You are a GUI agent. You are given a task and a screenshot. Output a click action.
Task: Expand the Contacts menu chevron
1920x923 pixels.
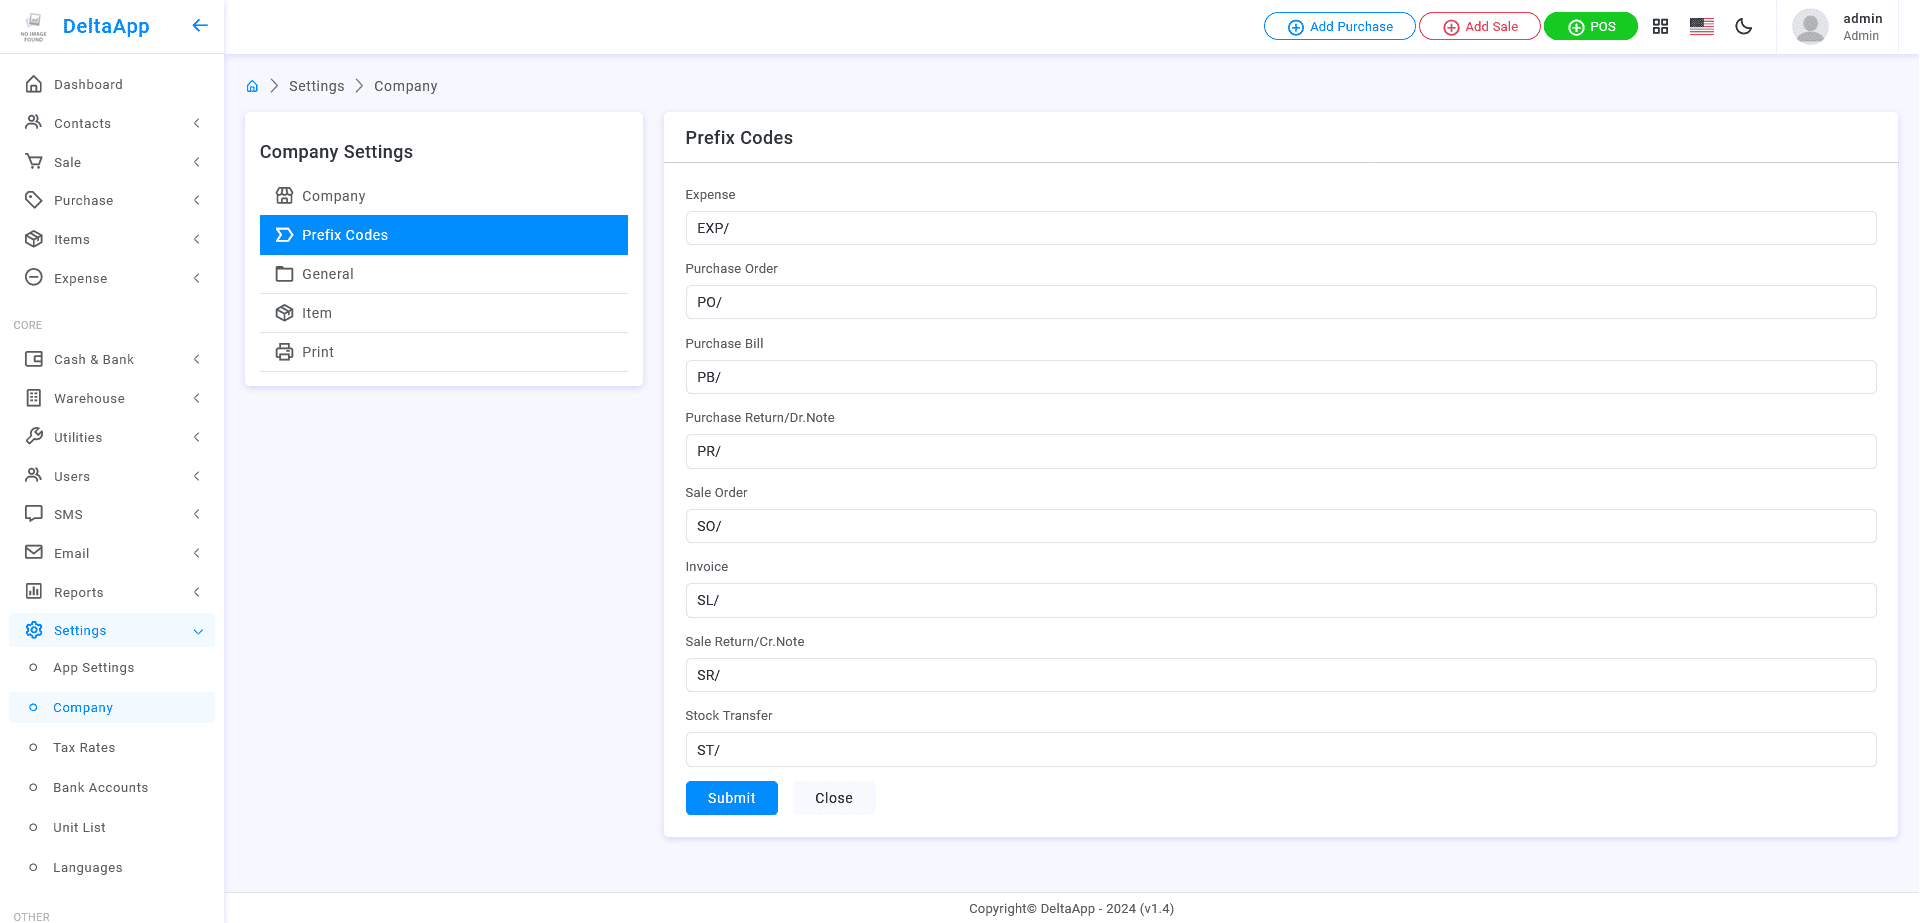[197, 123]
